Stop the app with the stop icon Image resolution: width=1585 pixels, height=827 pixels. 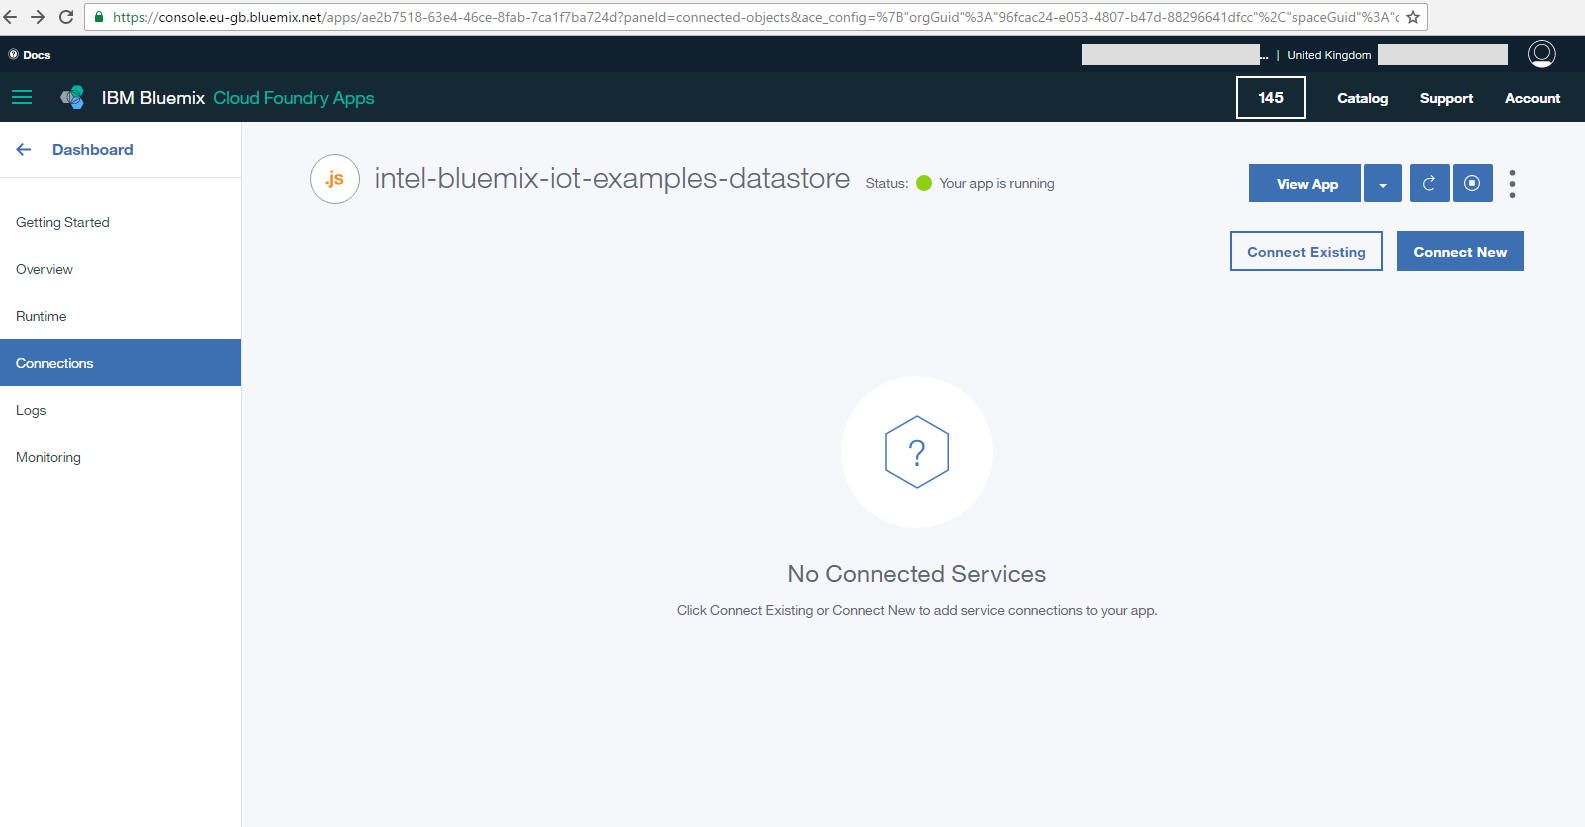point(1472,183)
